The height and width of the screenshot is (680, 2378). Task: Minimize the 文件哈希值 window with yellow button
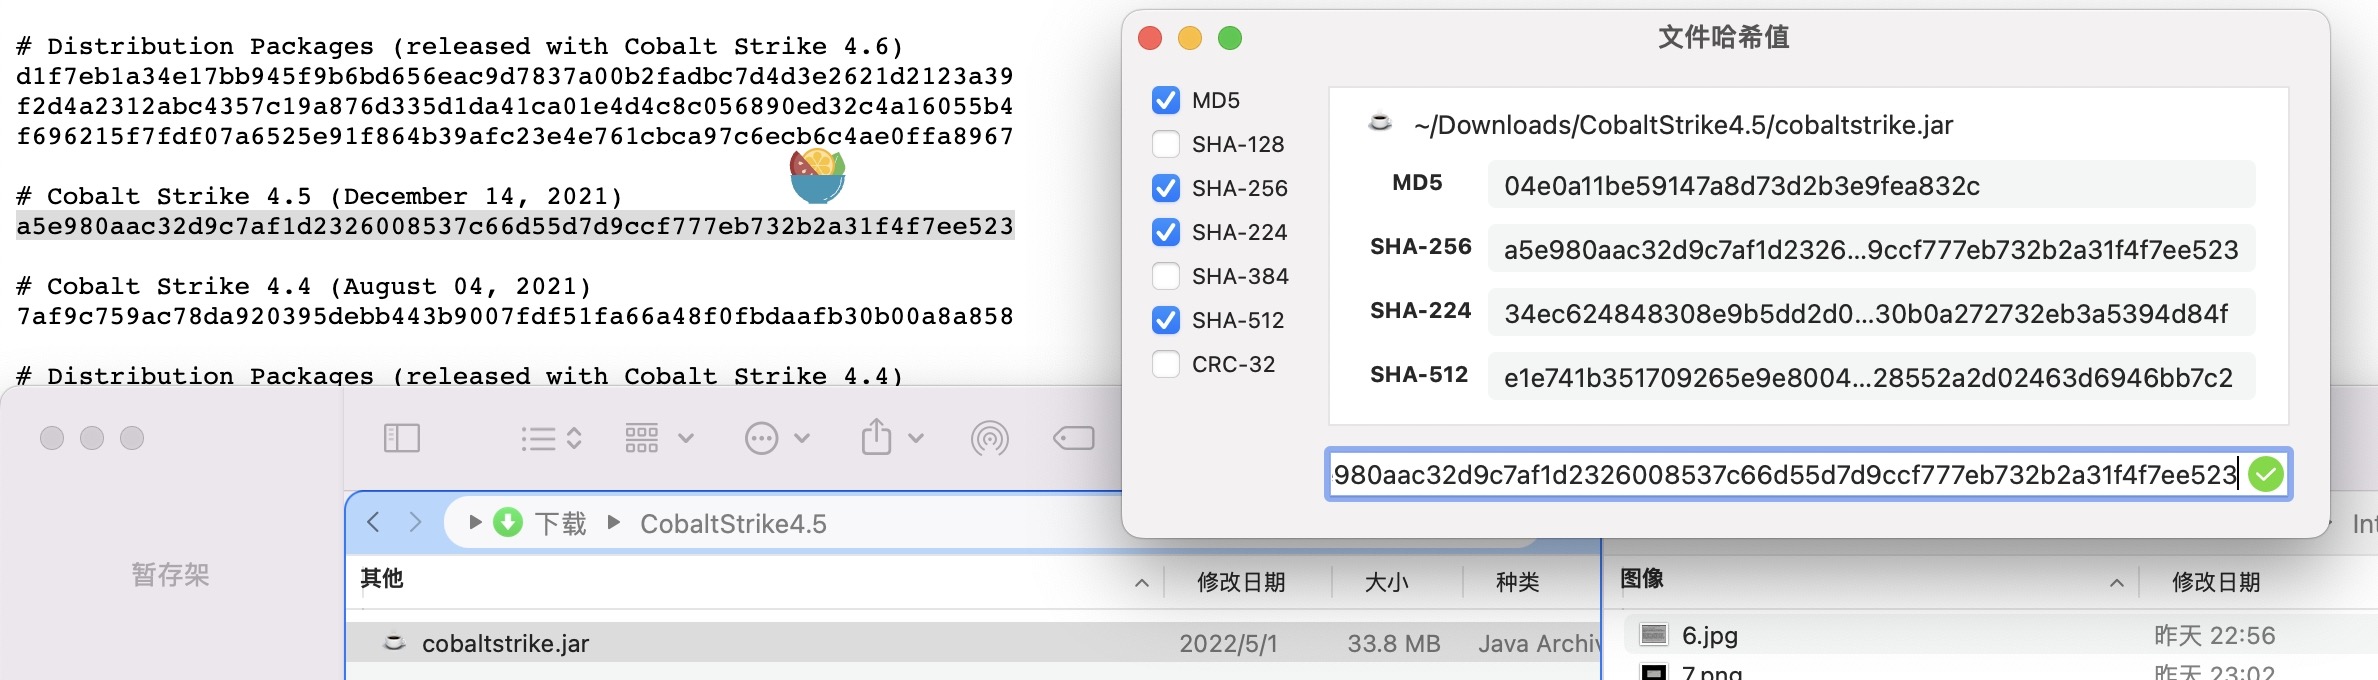click(x=1190, y=38)
